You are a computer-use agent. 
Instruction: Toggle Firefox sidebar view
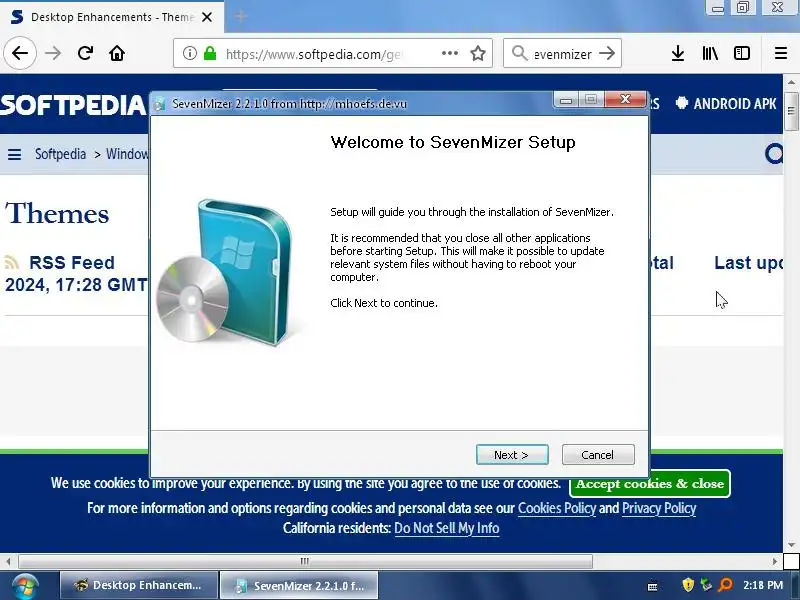click(x=742, y=53)
